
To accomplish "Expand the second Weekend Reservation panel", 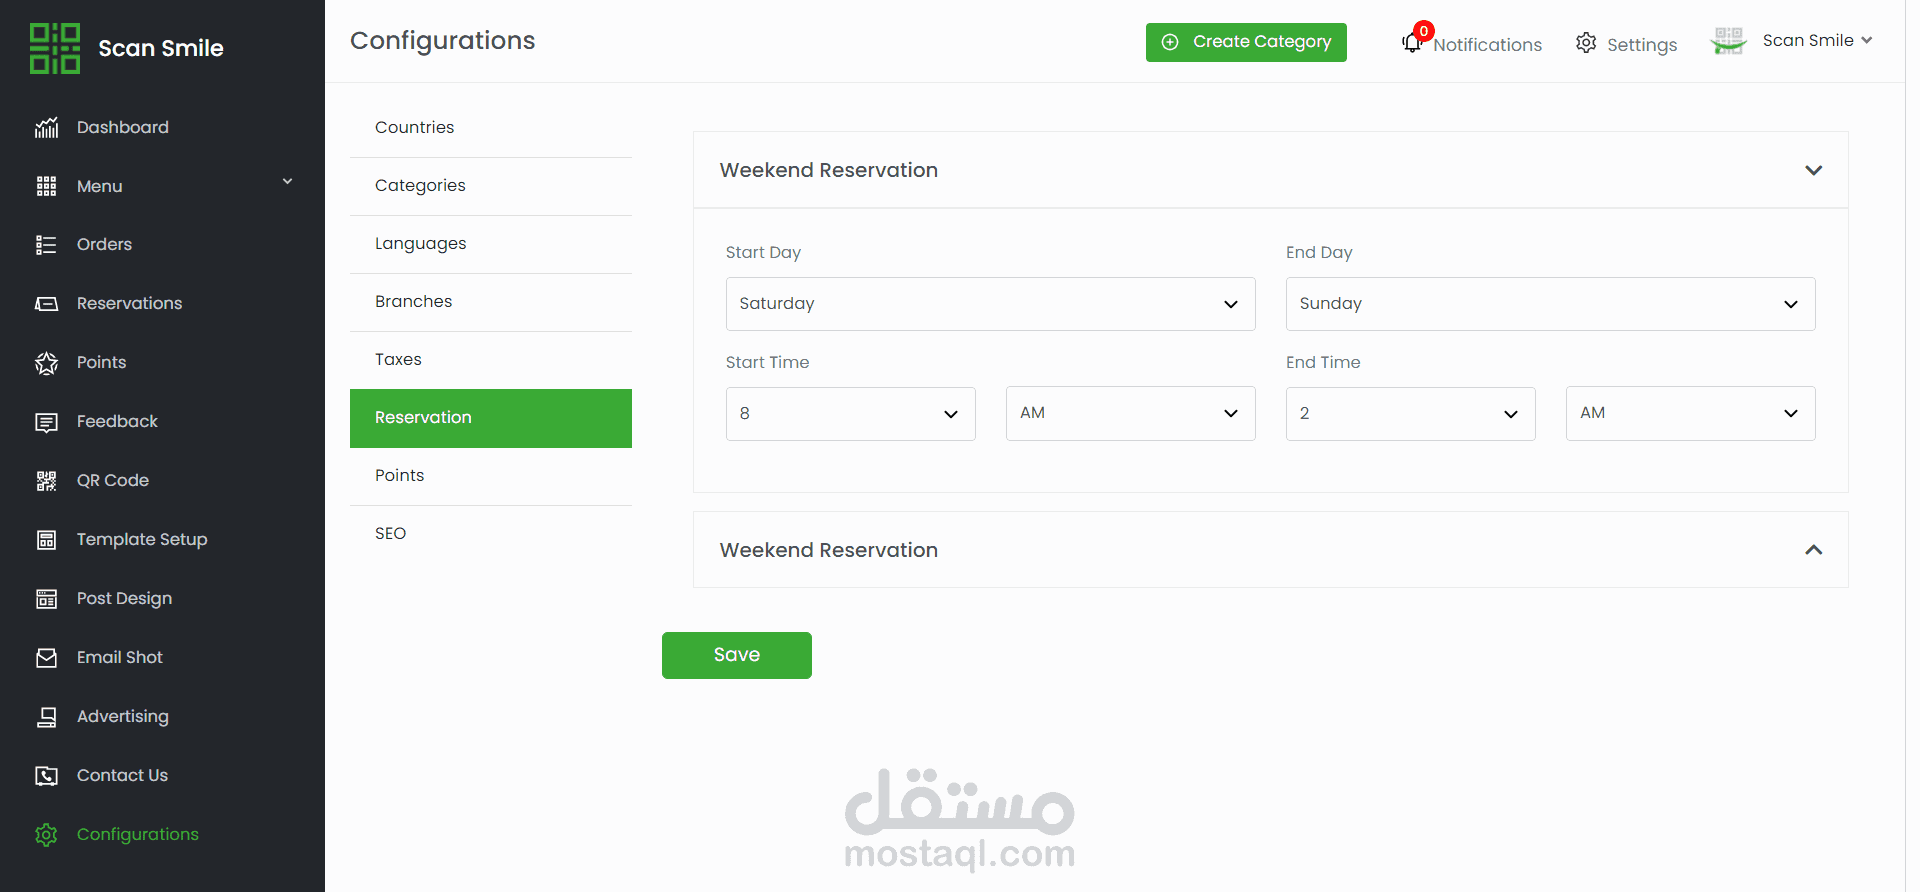I will click(x=1813, y=550).
